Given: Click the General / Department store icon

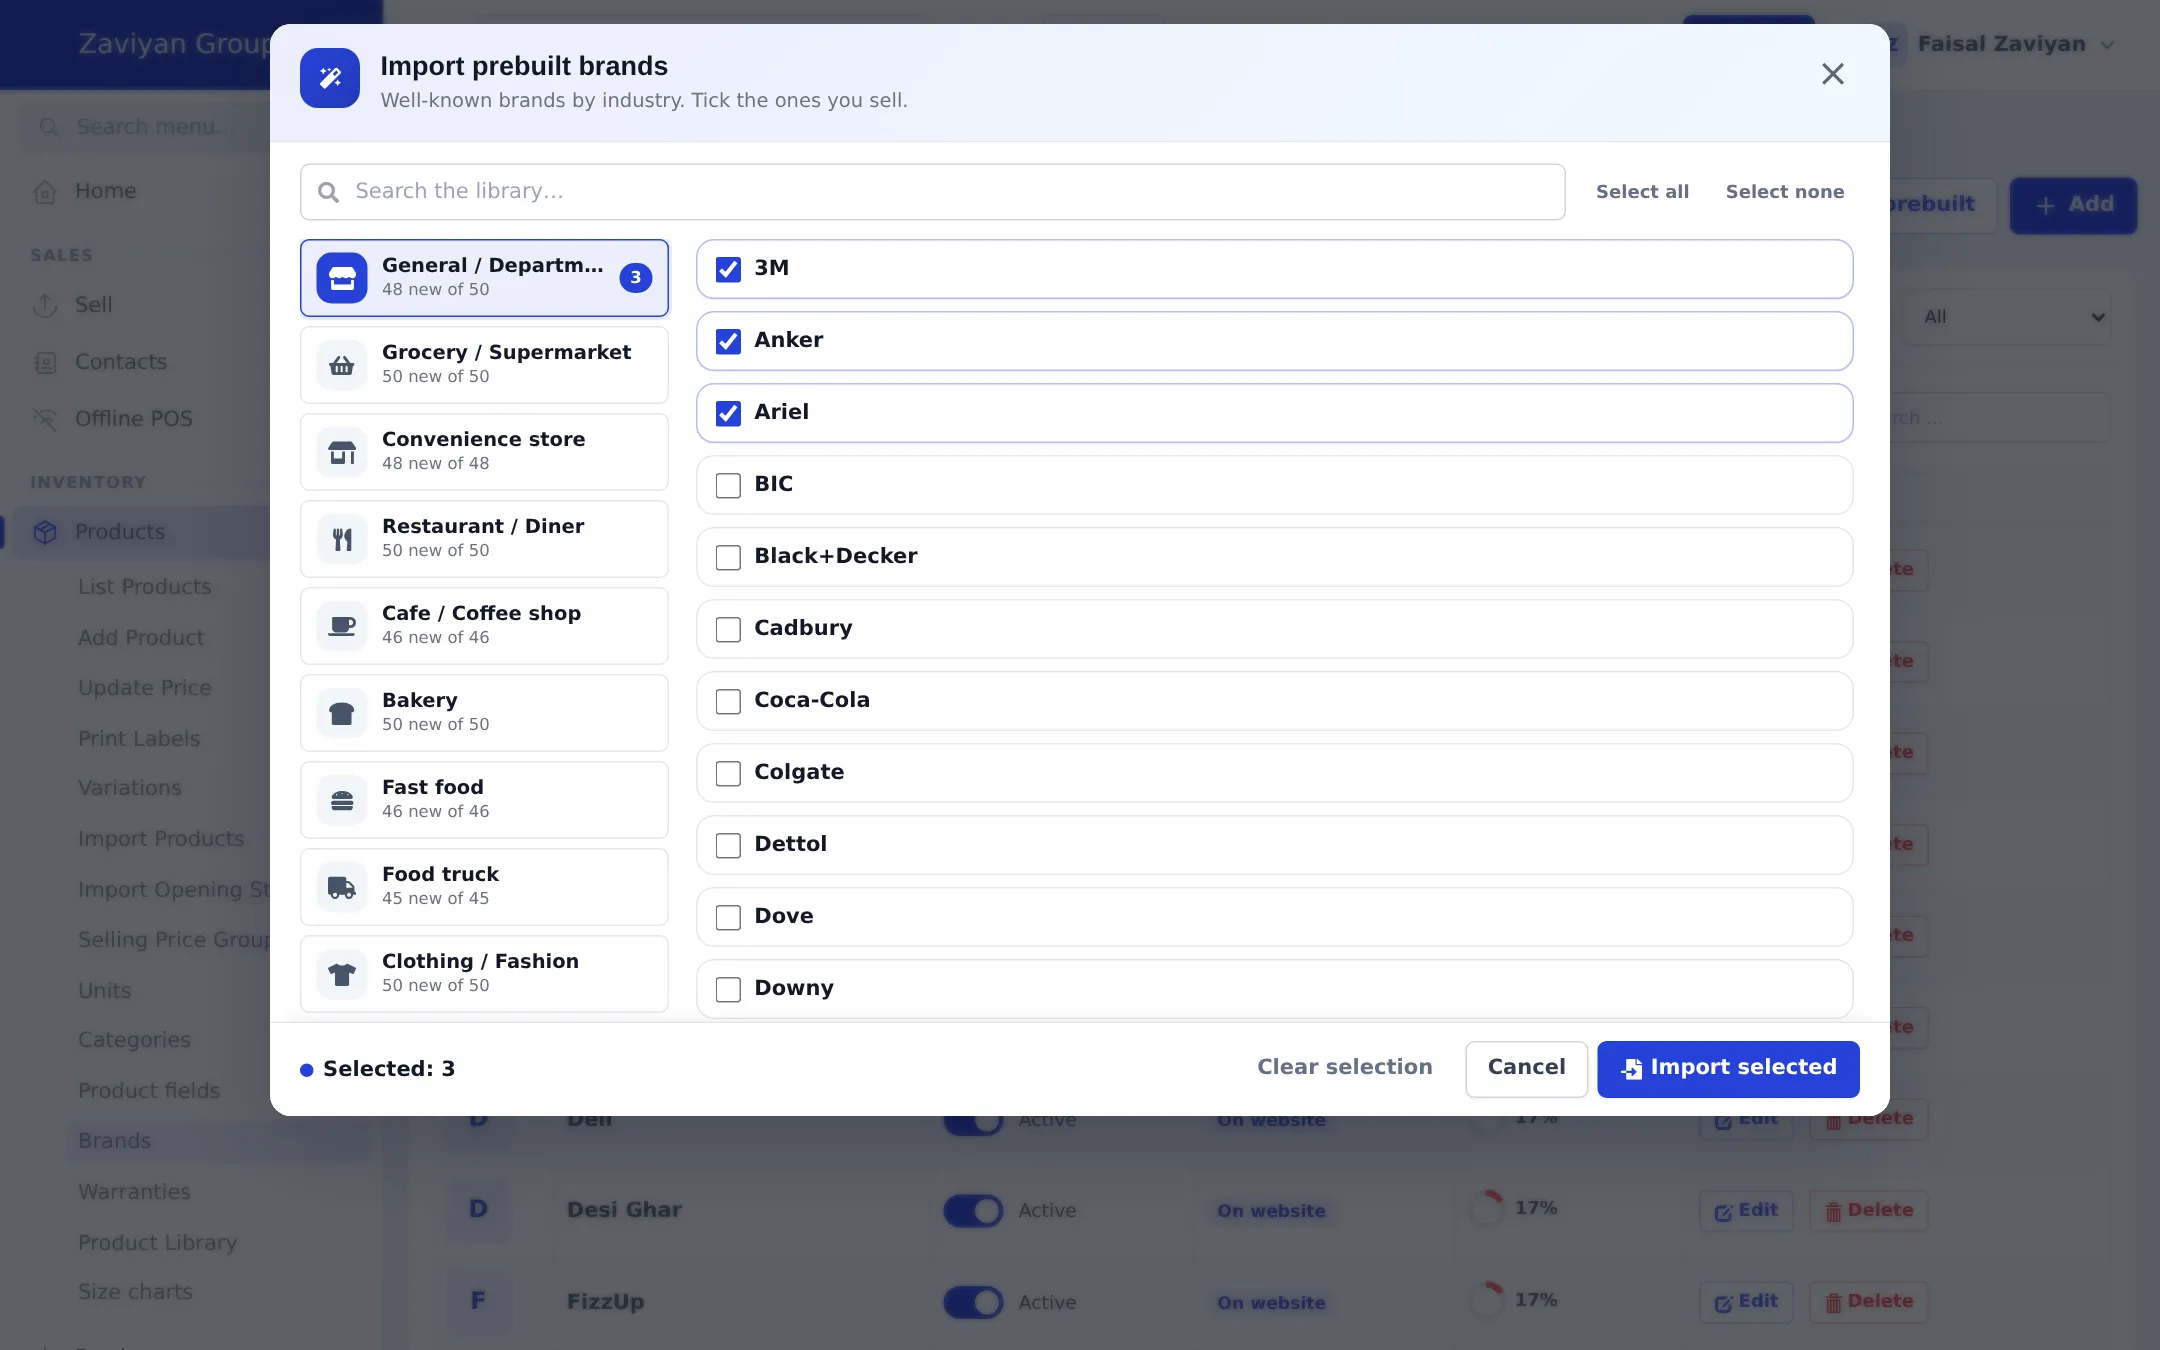Looking at the screenshot, I should click(x=342, y=278).
